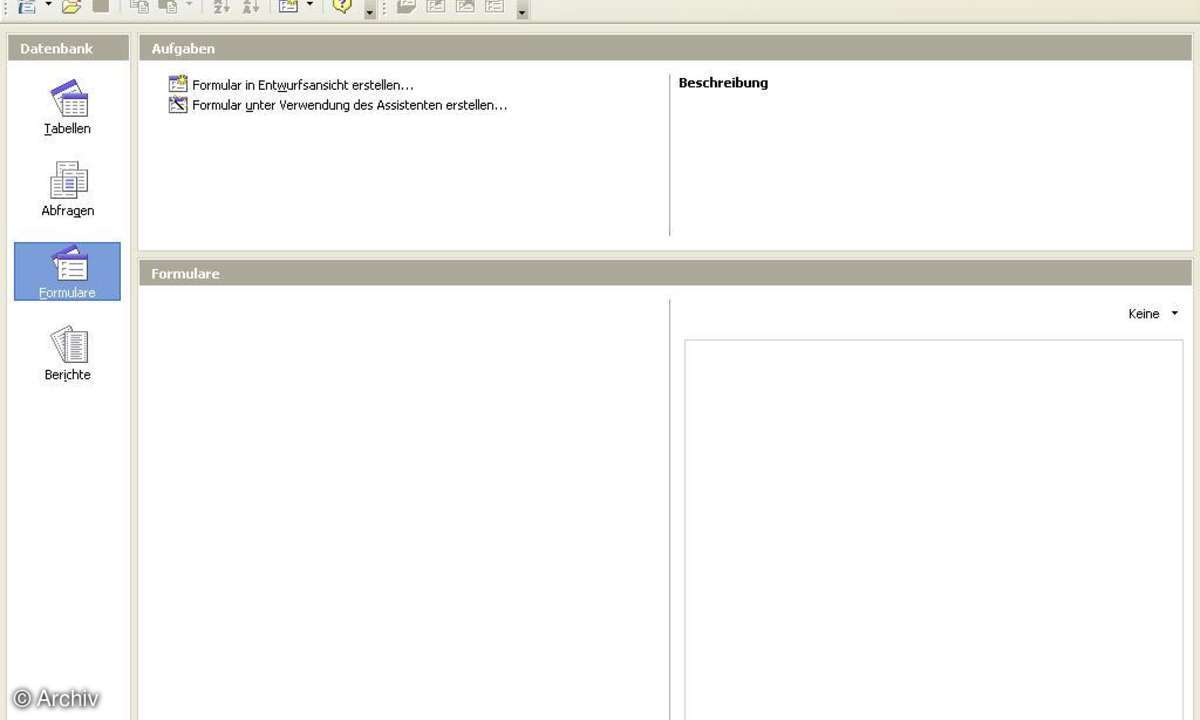Open the new document dropdown arrow
The width and height of the screenshot is (1200, 720).
coord(48,6)
